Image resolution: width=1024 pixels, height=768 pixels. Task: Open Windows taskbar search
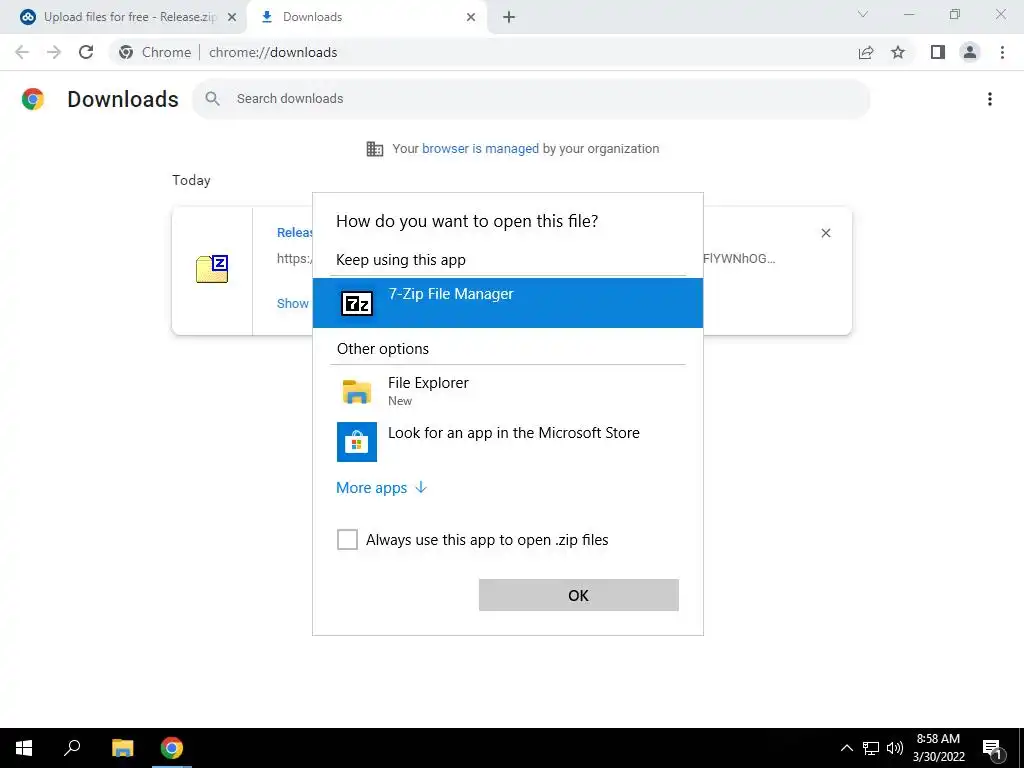click(72, 748)
